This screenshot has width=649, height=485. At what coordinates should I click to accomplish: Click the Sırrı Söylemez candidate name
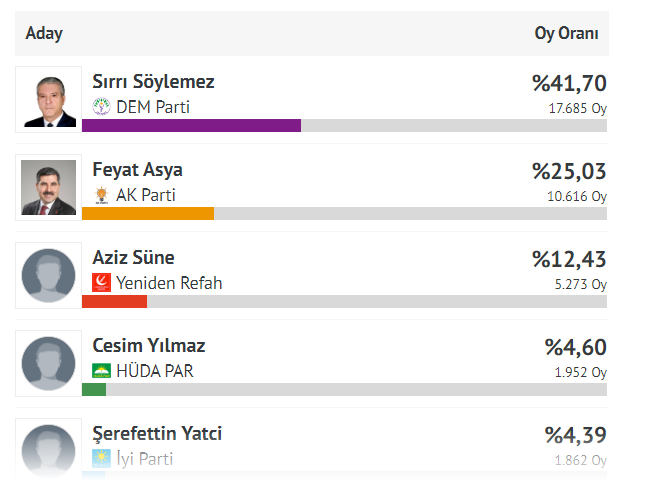point(153,82)
